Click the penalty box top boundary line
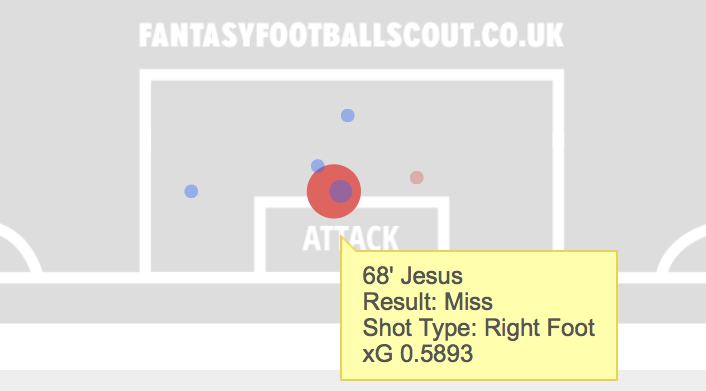The image size is (706, 391). [352, 75]
